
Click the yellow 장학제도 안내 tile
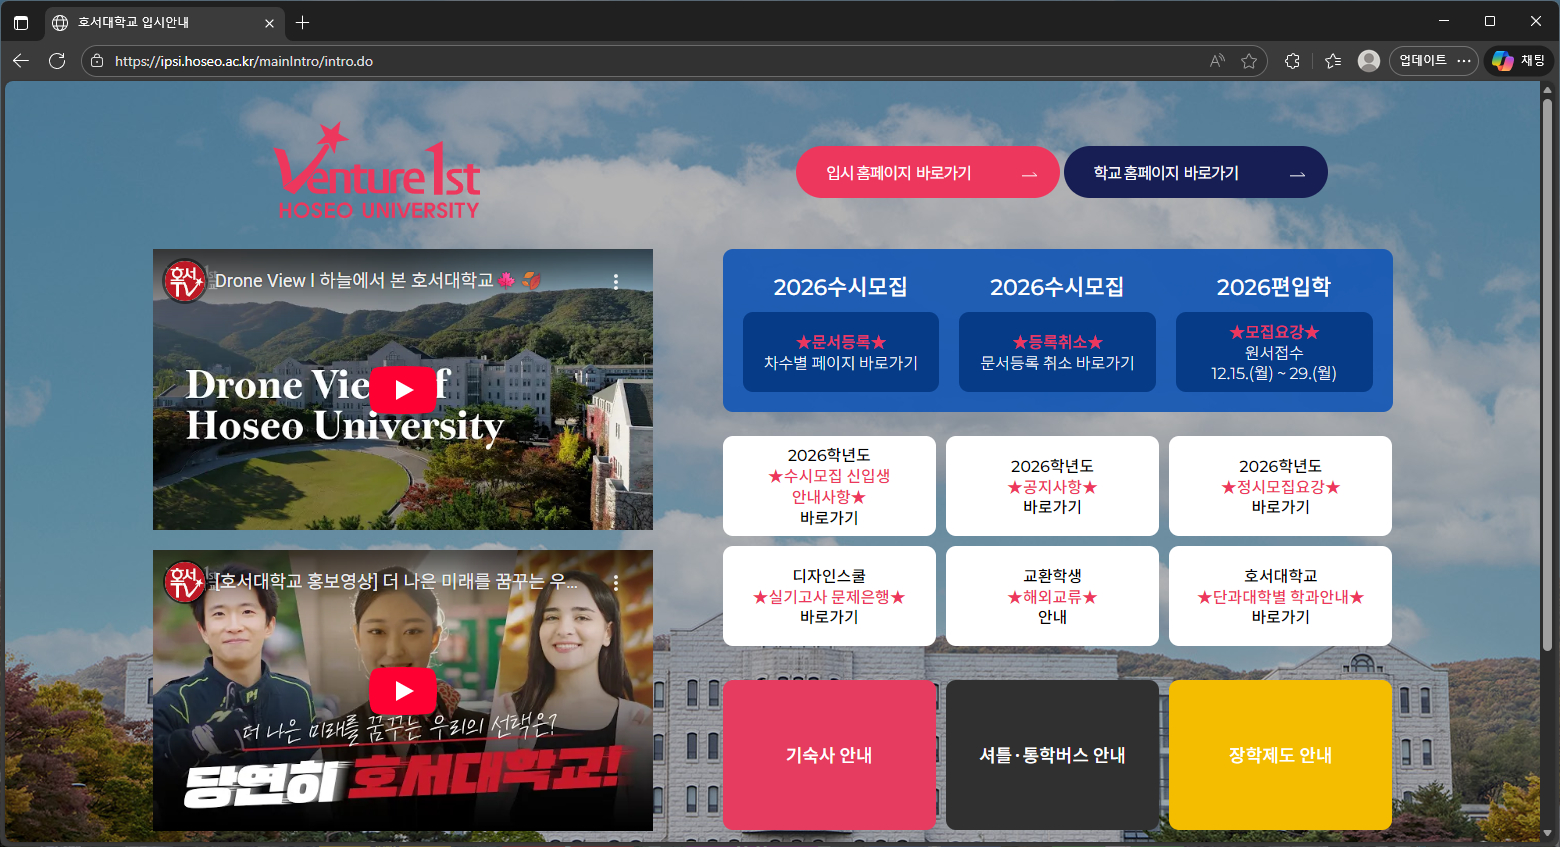[x=1280, y=755]
